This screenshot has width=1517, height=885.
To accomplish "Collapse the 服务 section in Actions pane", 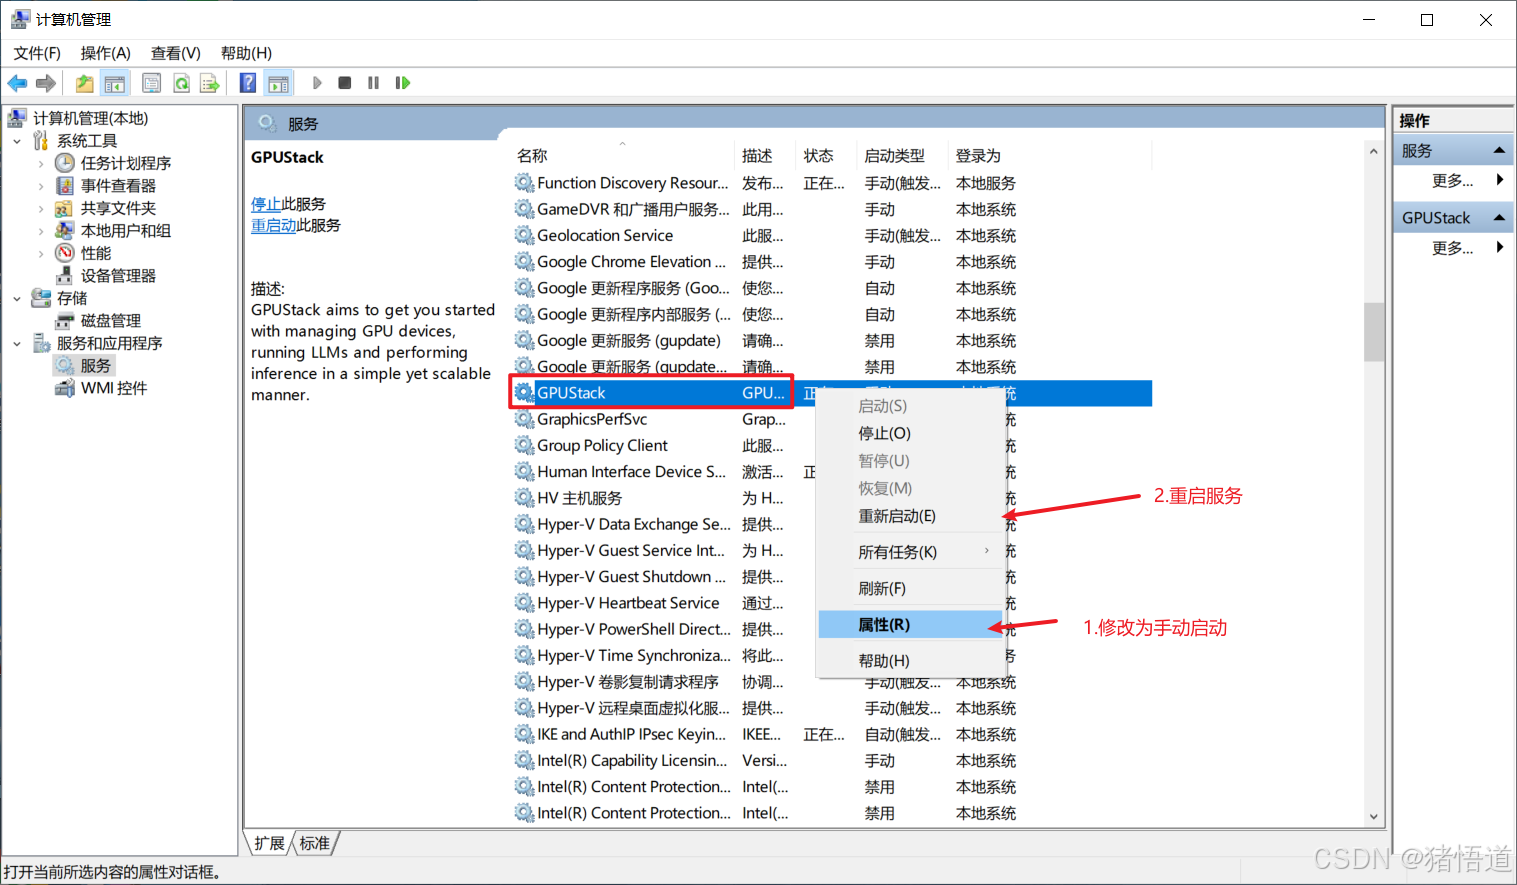I will coord(1499,151).
